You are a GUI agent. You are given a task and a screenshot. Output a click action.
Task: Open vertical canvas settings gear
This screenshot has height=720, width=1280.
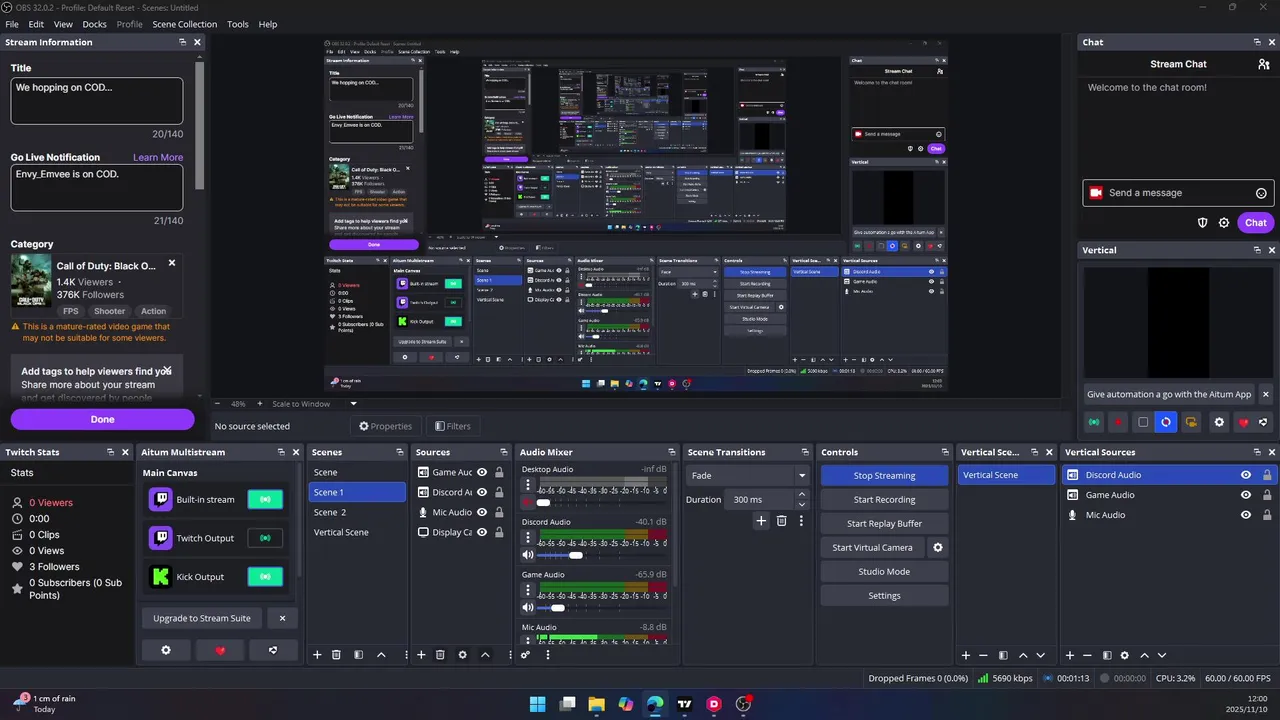(x=1219, y=422)
